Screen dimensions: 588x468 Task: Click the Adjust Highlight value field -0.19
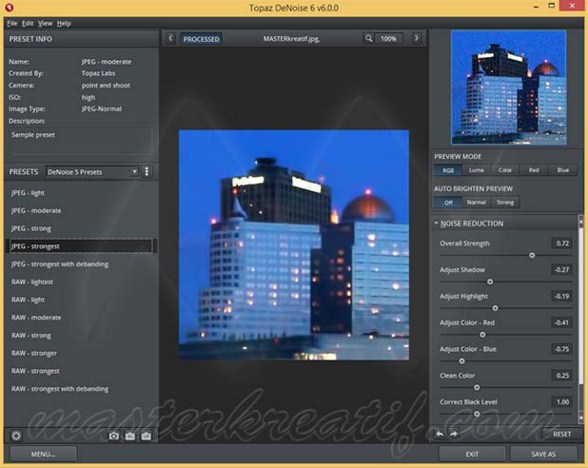click(562, 296)
